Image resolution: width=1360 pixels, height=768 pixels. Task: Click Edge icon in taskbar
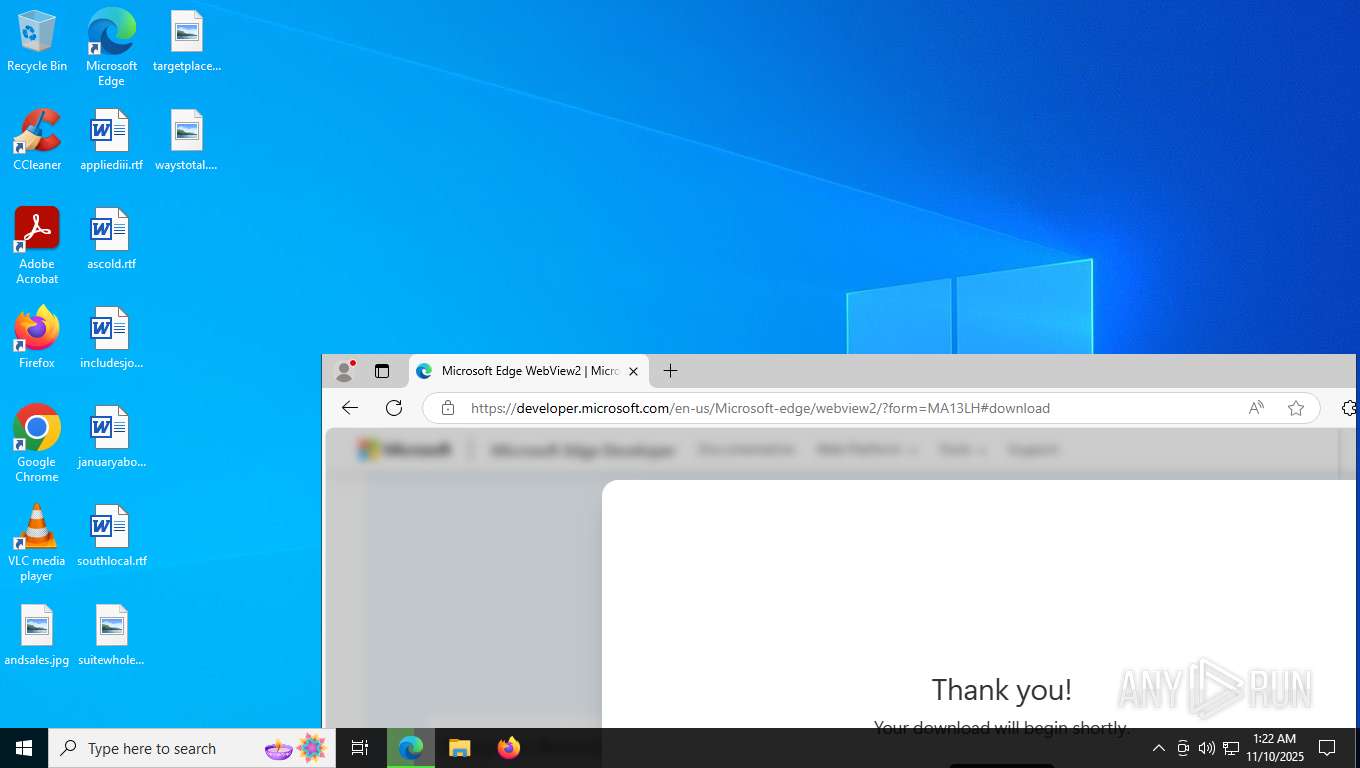(x=411, y=748)
